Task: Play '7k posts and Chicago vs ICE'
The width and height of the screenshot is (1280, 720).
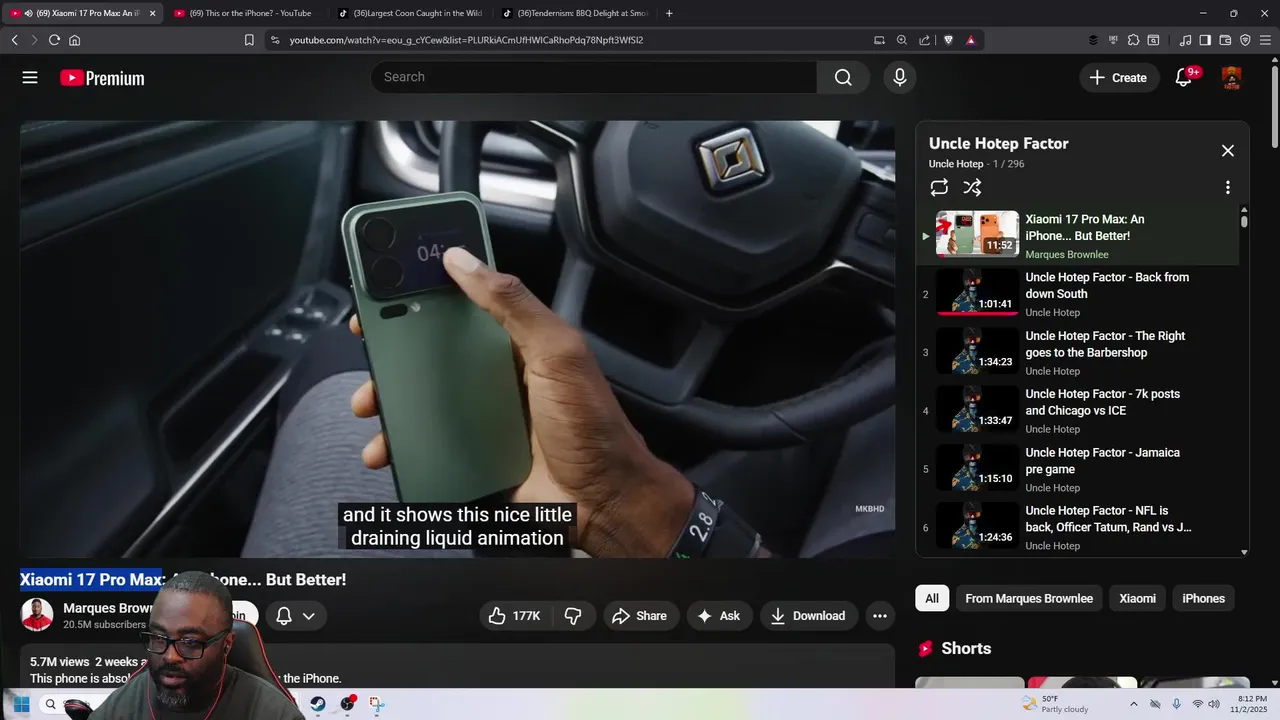Action: pos(1077,410)
